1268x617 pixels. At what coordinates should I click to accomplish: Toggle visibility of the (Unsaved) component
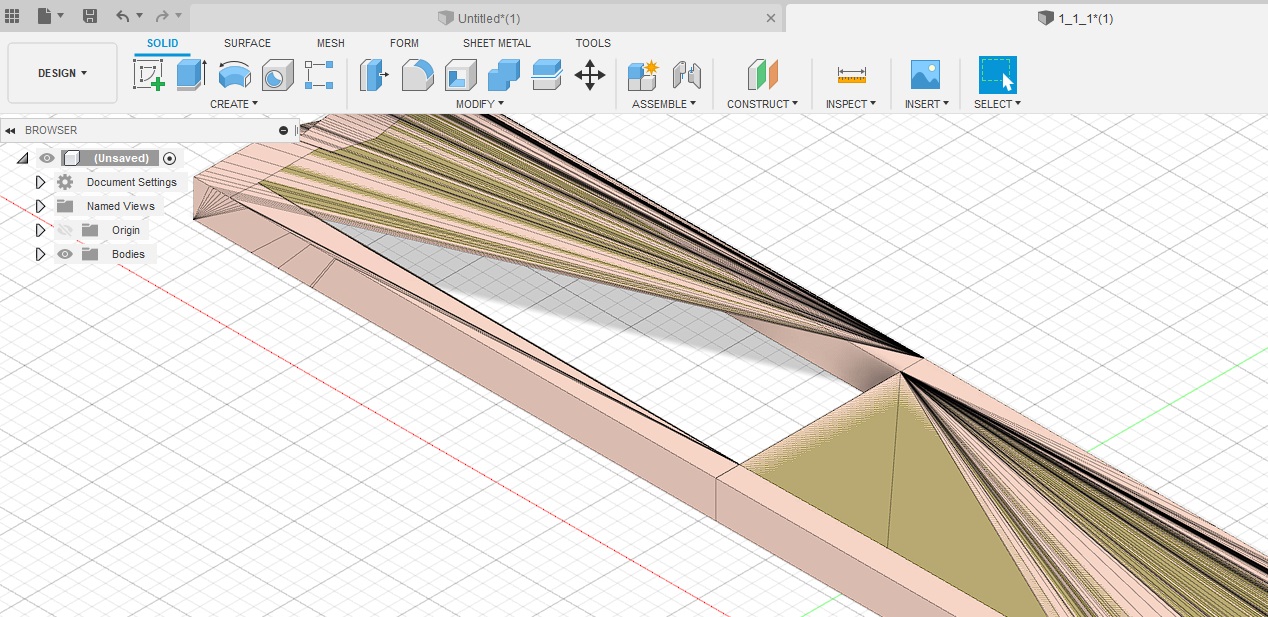point(46,158)
